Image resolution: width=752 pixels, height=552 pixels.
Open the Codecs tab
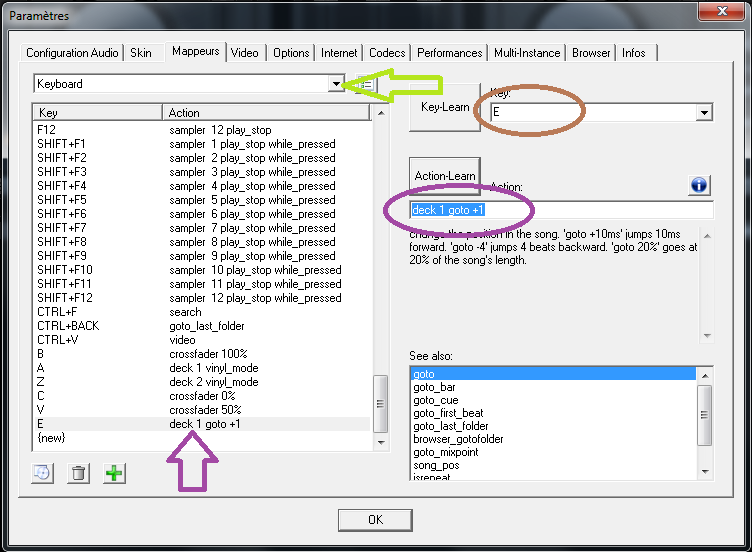(387, 53)
